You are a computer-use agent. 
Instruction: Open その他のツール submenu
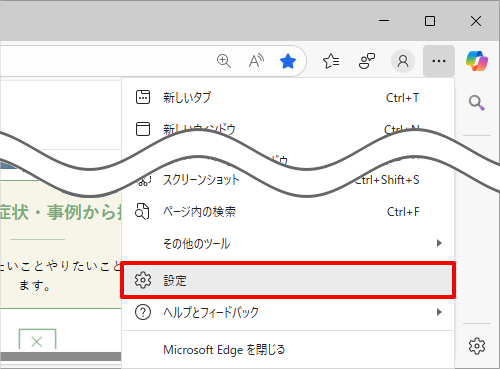(288, 244)
